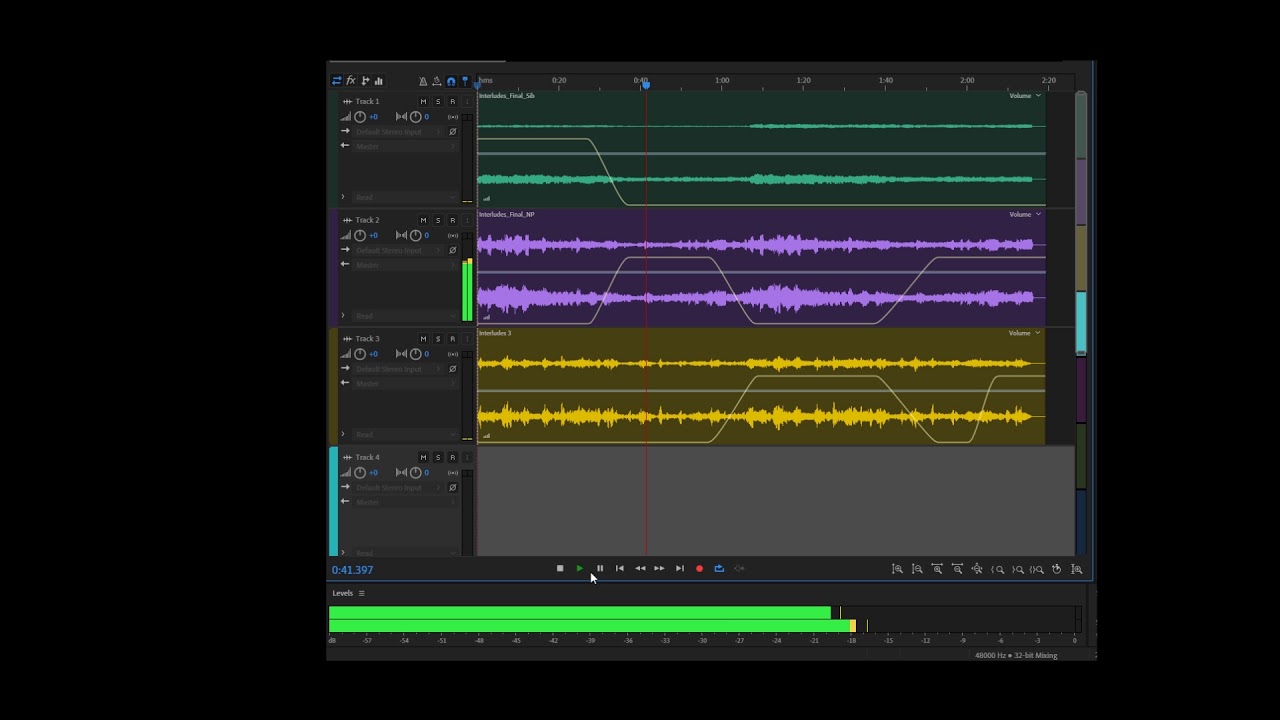Open Volume envelope dropdown on Interludes_Final_Sib clip
1280x720 pixels.
coord(1025,96)
